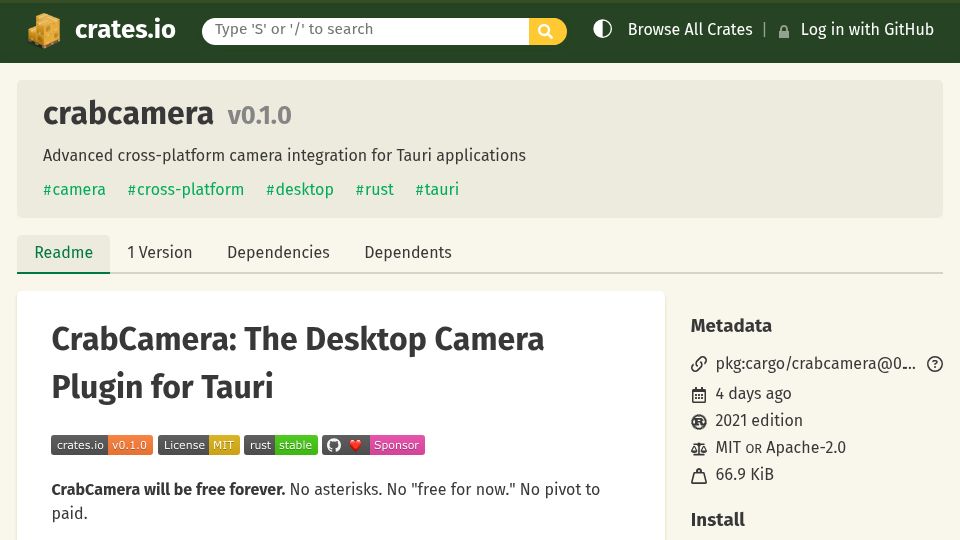Image resolution: width=960 pixels, height=540 pixels.
Task: Click the crates.io cheese logo icon
Action: (x=44, y=30)
